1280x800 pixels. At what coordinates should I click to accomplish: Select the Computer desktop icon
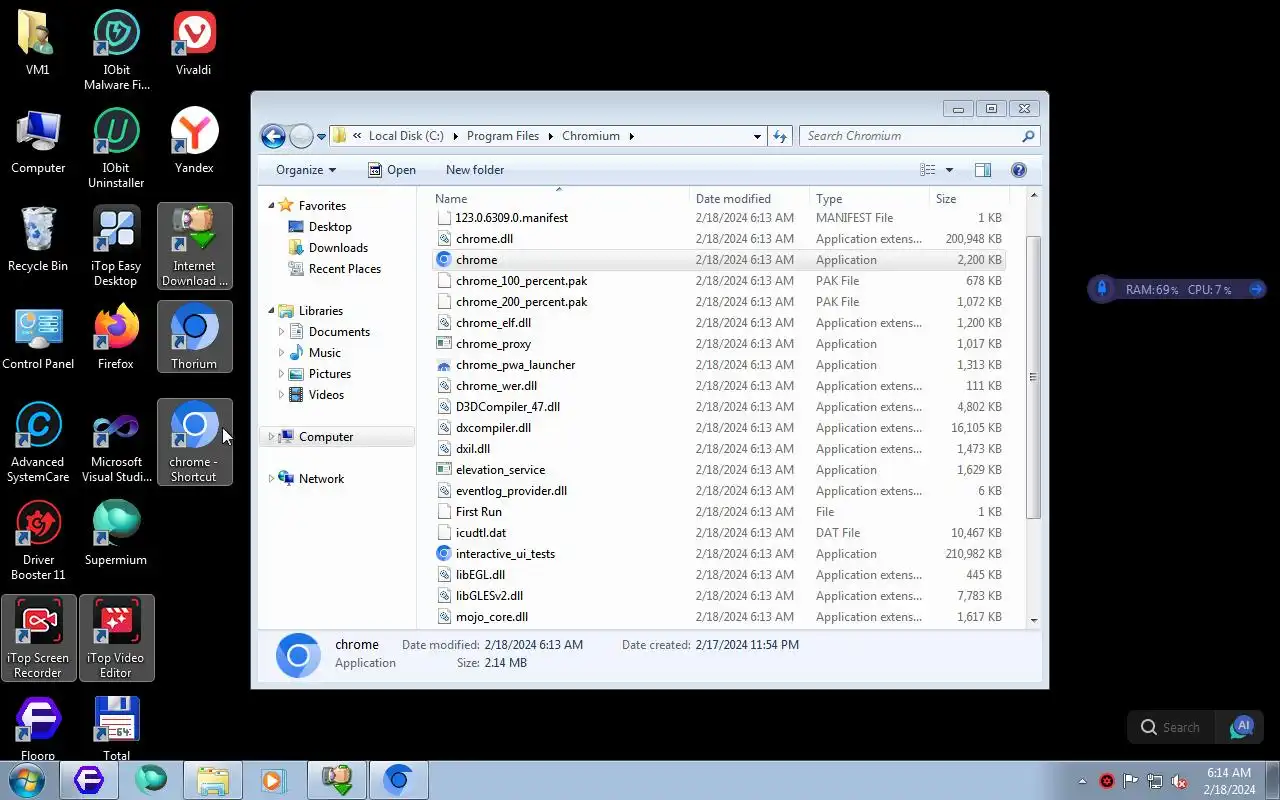click(38, 142)
